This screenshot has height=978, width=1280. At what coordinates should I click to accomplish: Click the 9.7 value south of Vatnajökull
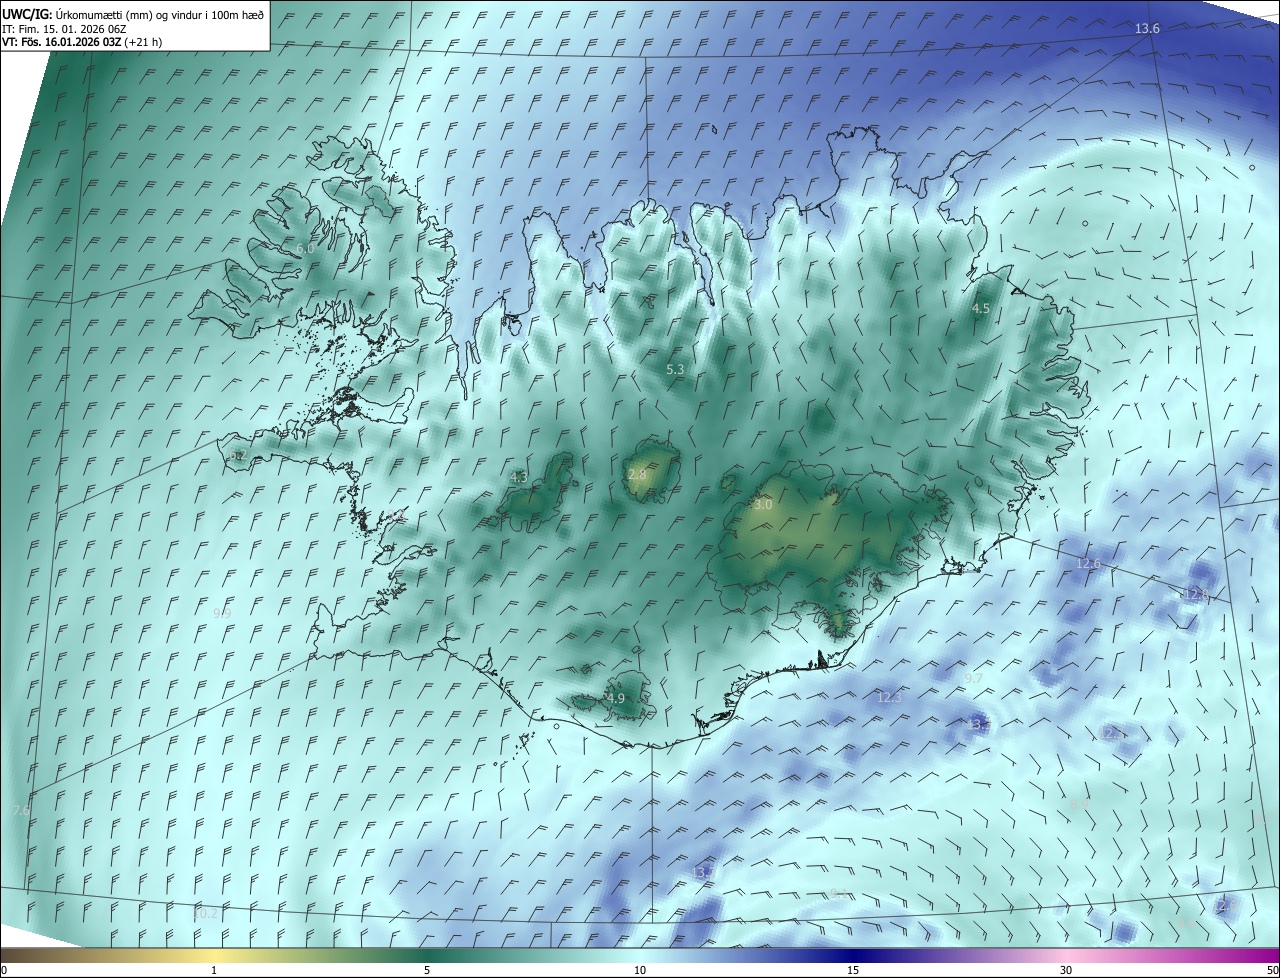click(x=973, y=678)
